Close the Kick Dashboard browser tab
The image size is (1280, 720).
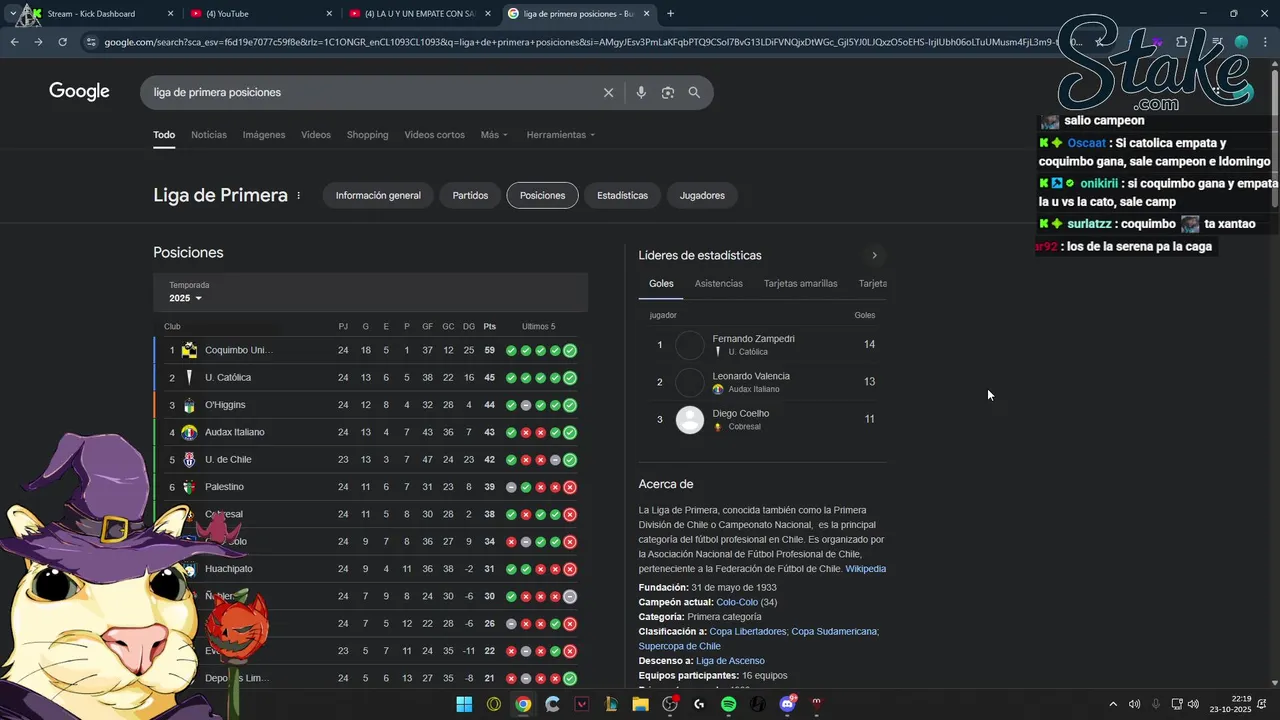(x=170, y=14)
